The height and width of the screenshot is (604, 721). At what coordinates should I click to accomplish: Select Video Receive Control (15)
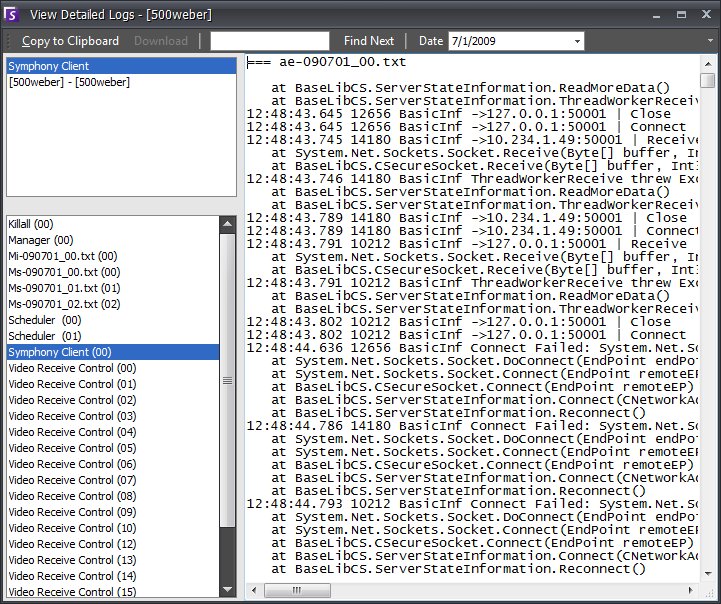tap(113, 591)
